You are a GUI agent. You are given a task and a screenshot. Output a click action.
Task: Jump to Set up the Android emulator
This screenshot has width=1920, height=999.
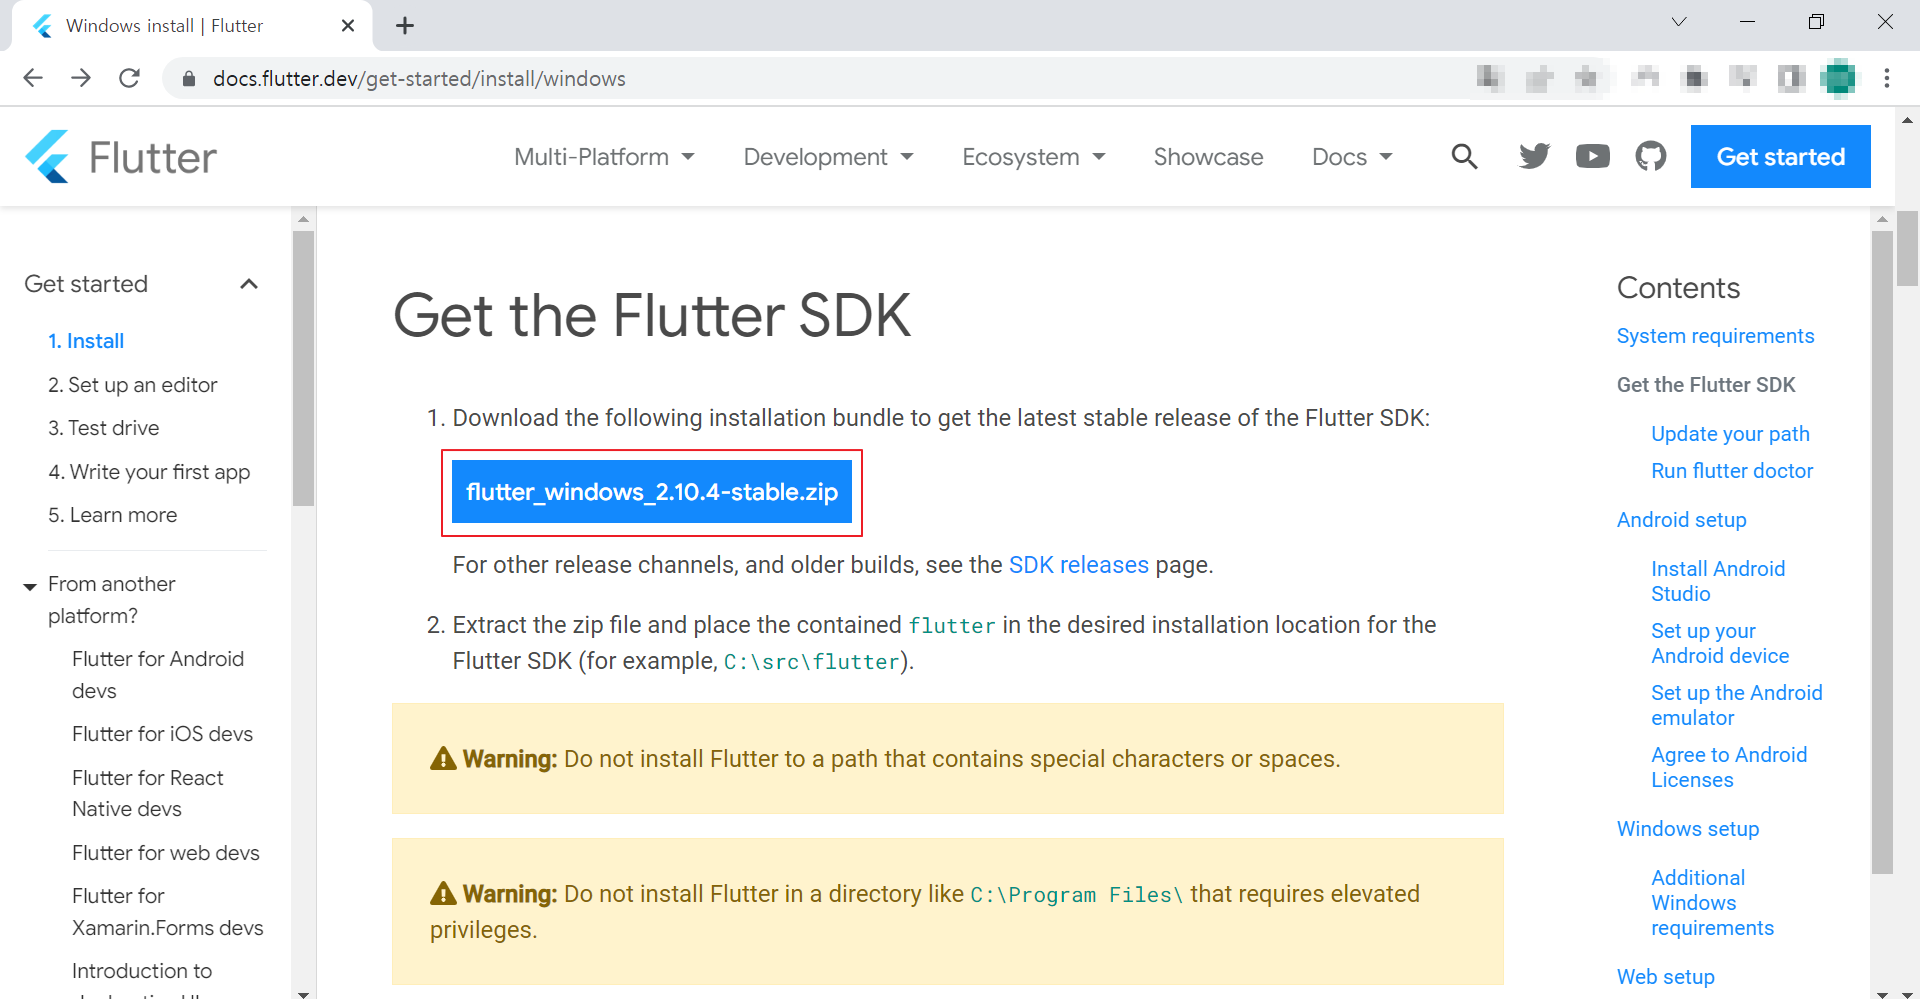(x=1736, y=705)
